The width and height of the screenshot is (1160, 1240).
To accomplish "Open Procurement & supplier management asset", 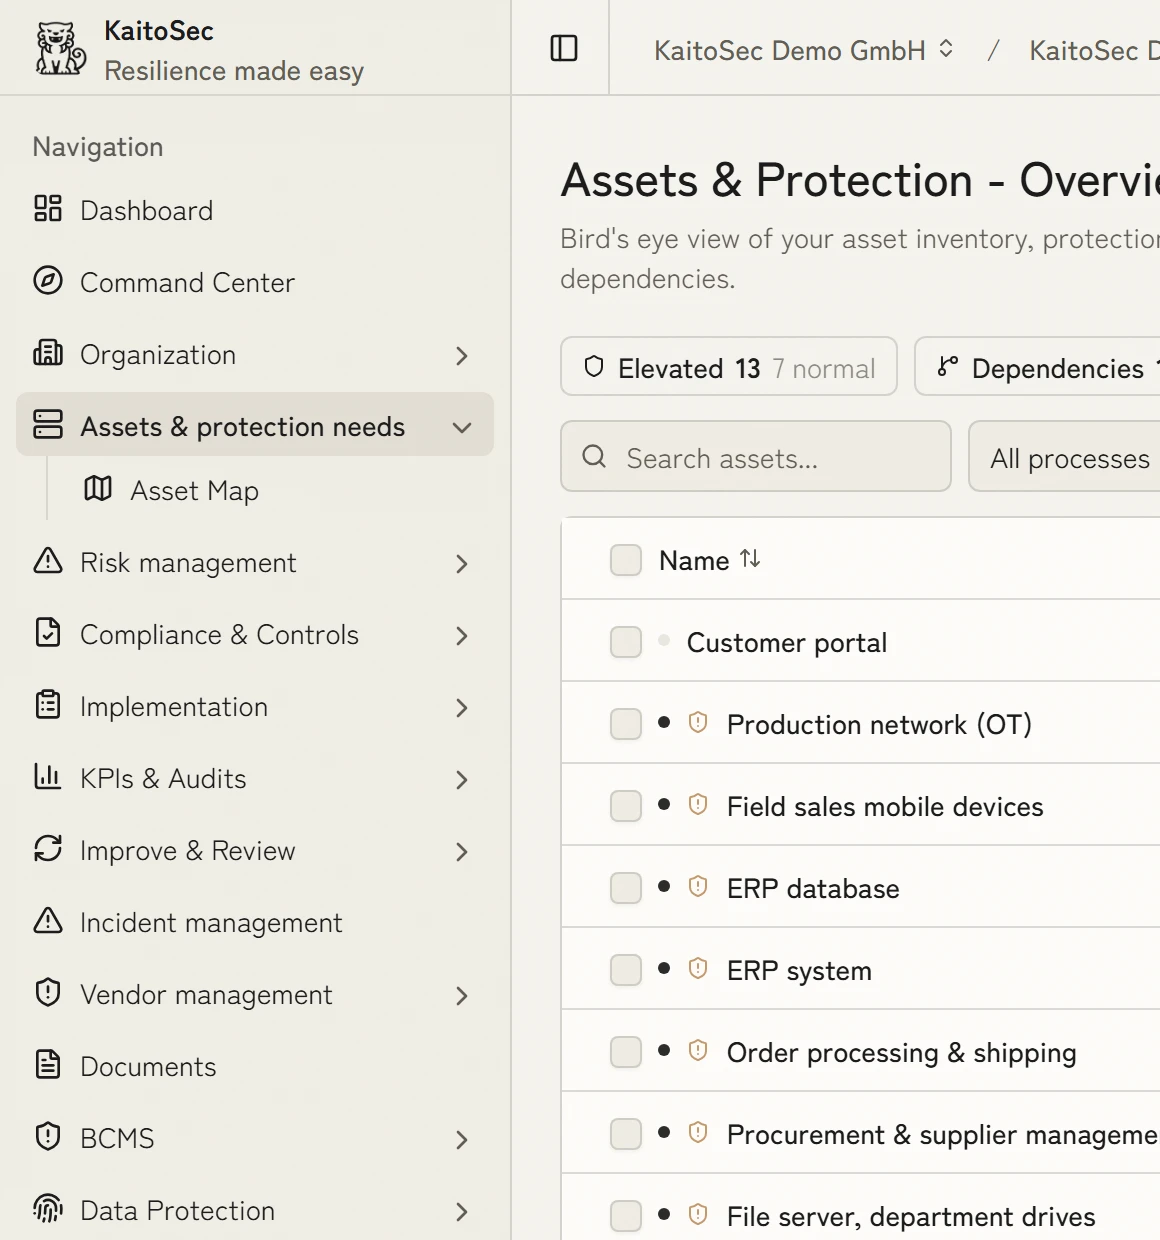I will tap(942, 1134).
